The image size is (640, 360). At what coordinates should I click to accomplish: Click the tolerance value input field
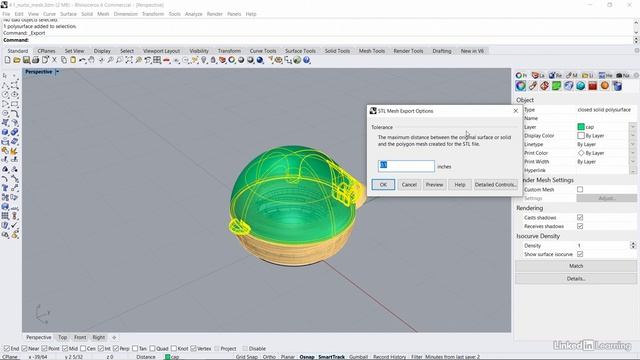(x=406, y=166)
